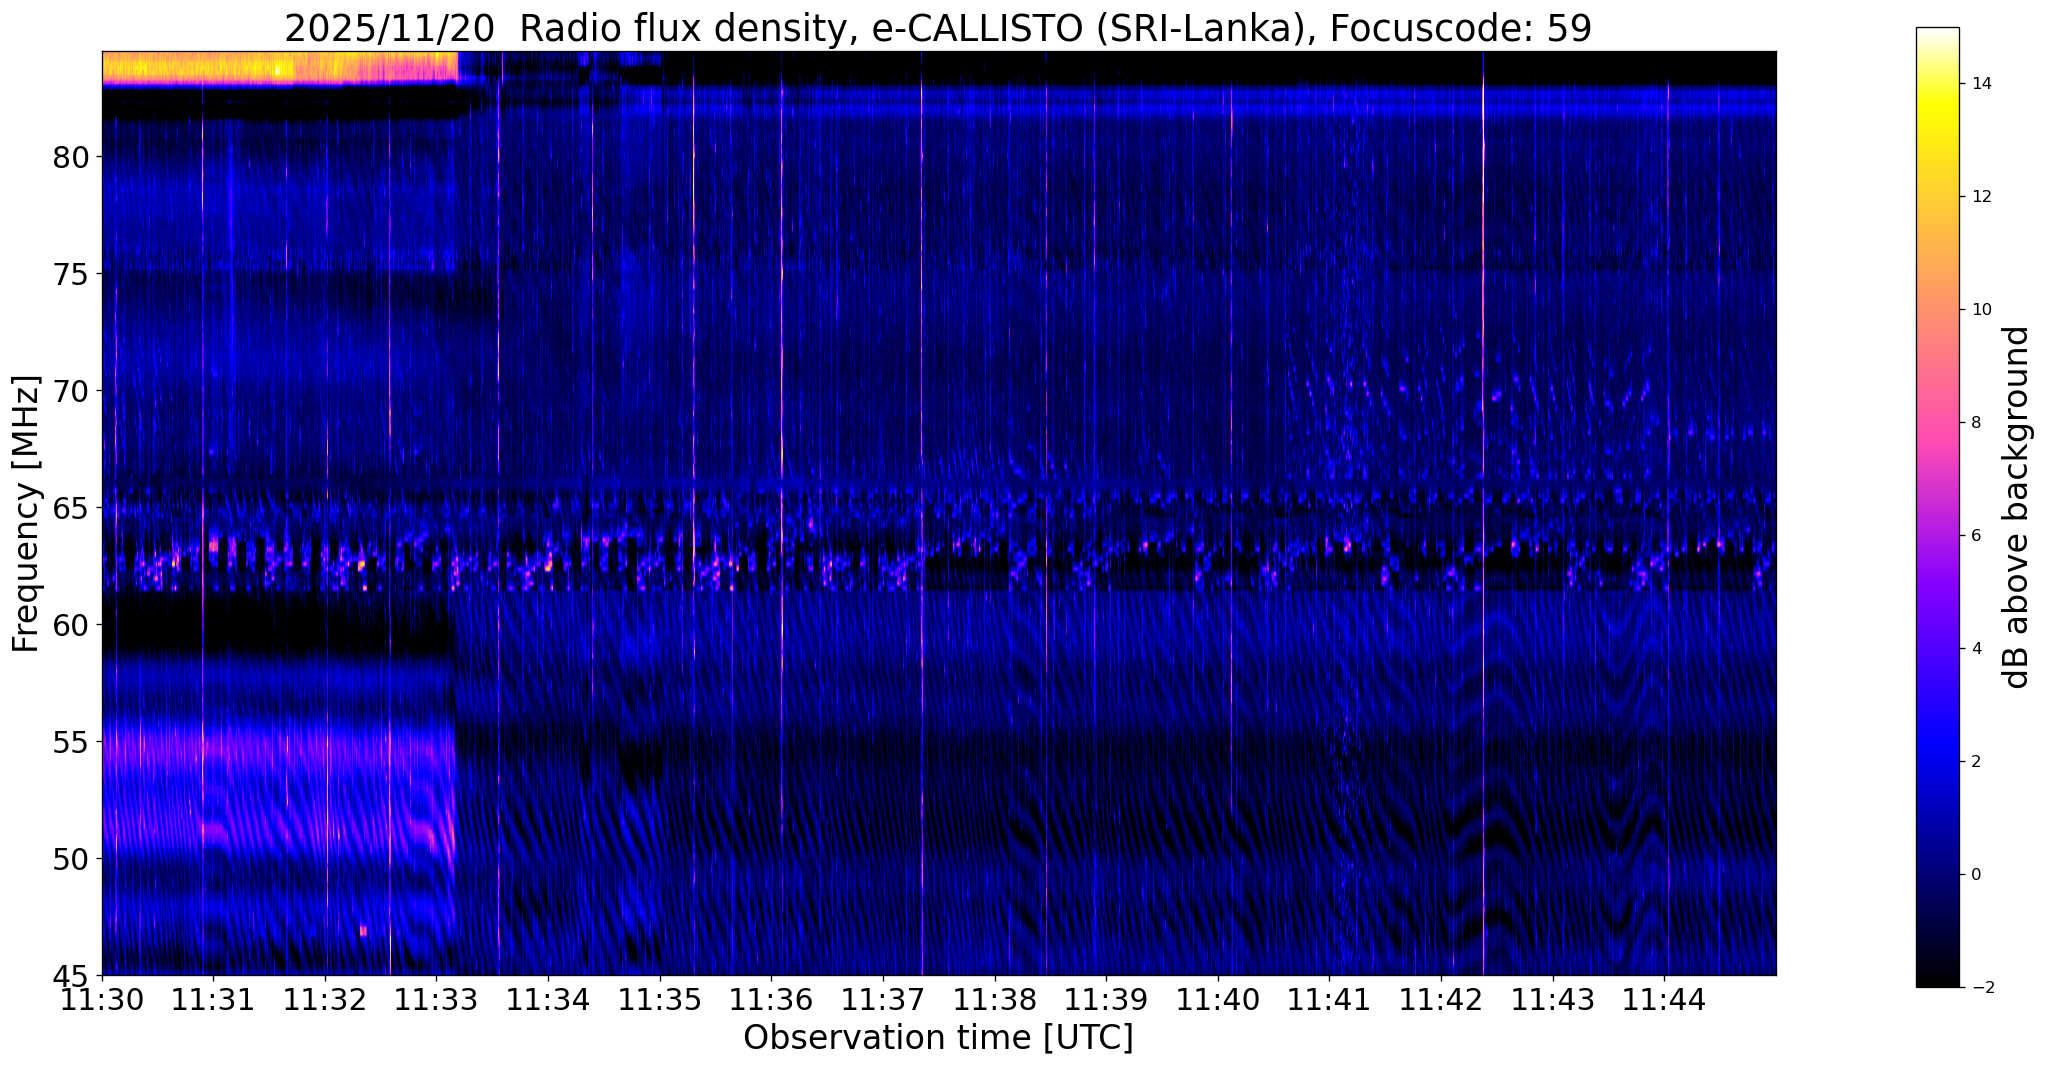Viewport: 2047px width, 1067px height.
Task: Click the 11:33 time tick label
Action: pyautogui.click(x=437, y=998)
